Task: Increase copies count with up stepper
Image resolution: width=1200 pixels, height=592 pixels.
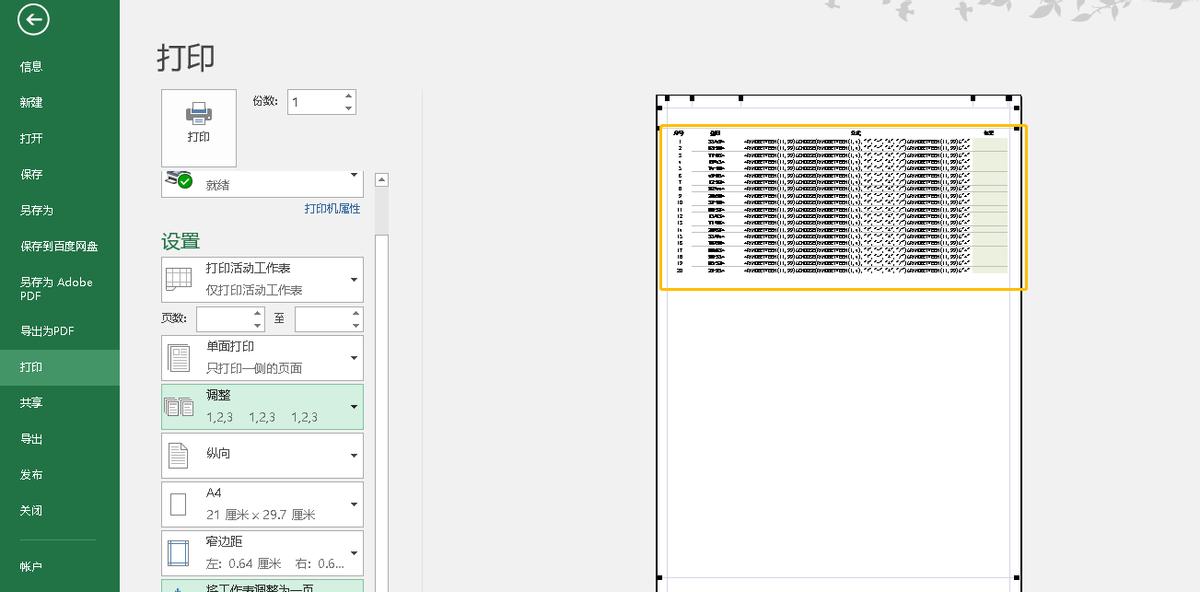Action: [348, 96]
